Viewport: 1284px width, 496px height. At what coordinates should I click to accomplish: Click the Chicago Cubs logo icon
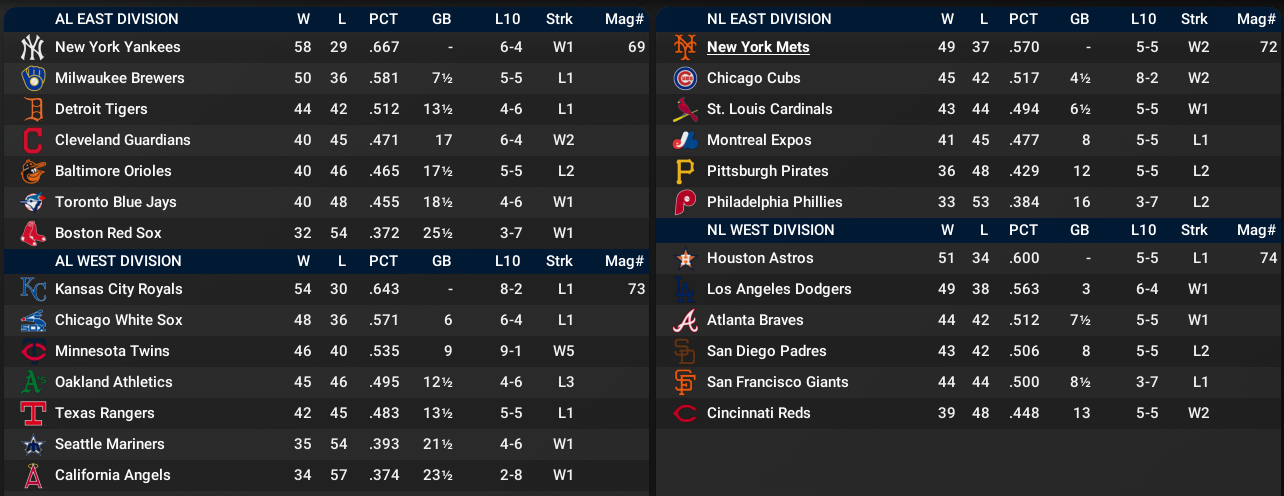click(x=685, y=78)
